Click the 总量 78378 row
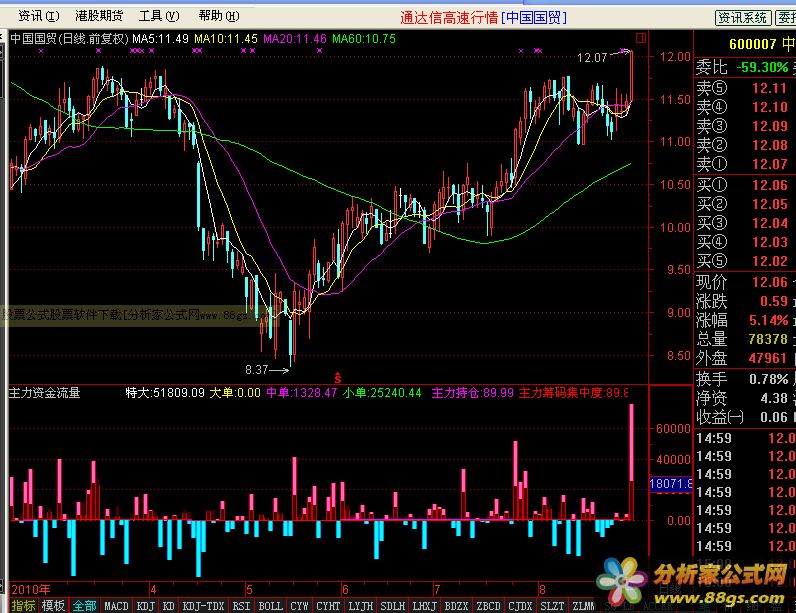The image size is (796, 613). coord(744,339)
